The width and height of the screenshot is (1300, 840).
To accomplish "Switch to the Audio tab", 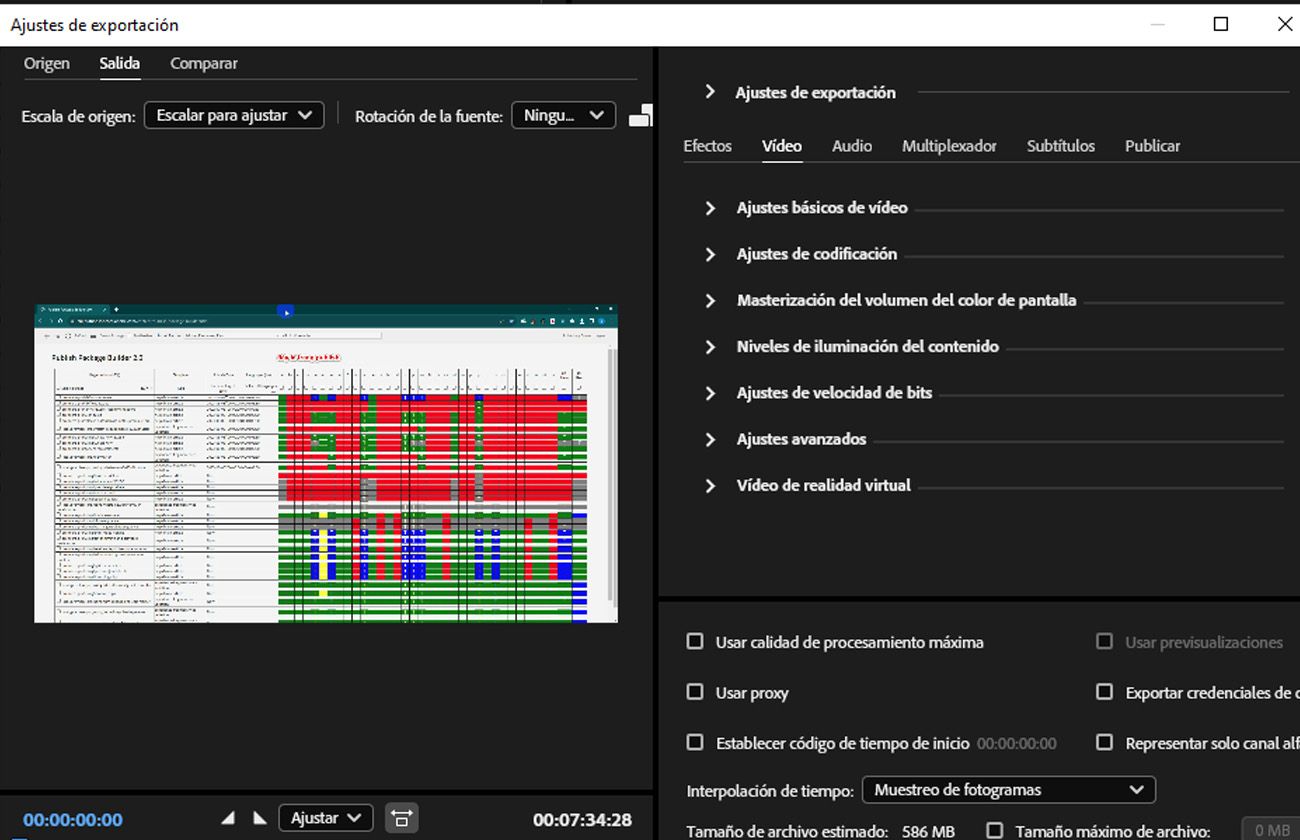I will point(851,146).
